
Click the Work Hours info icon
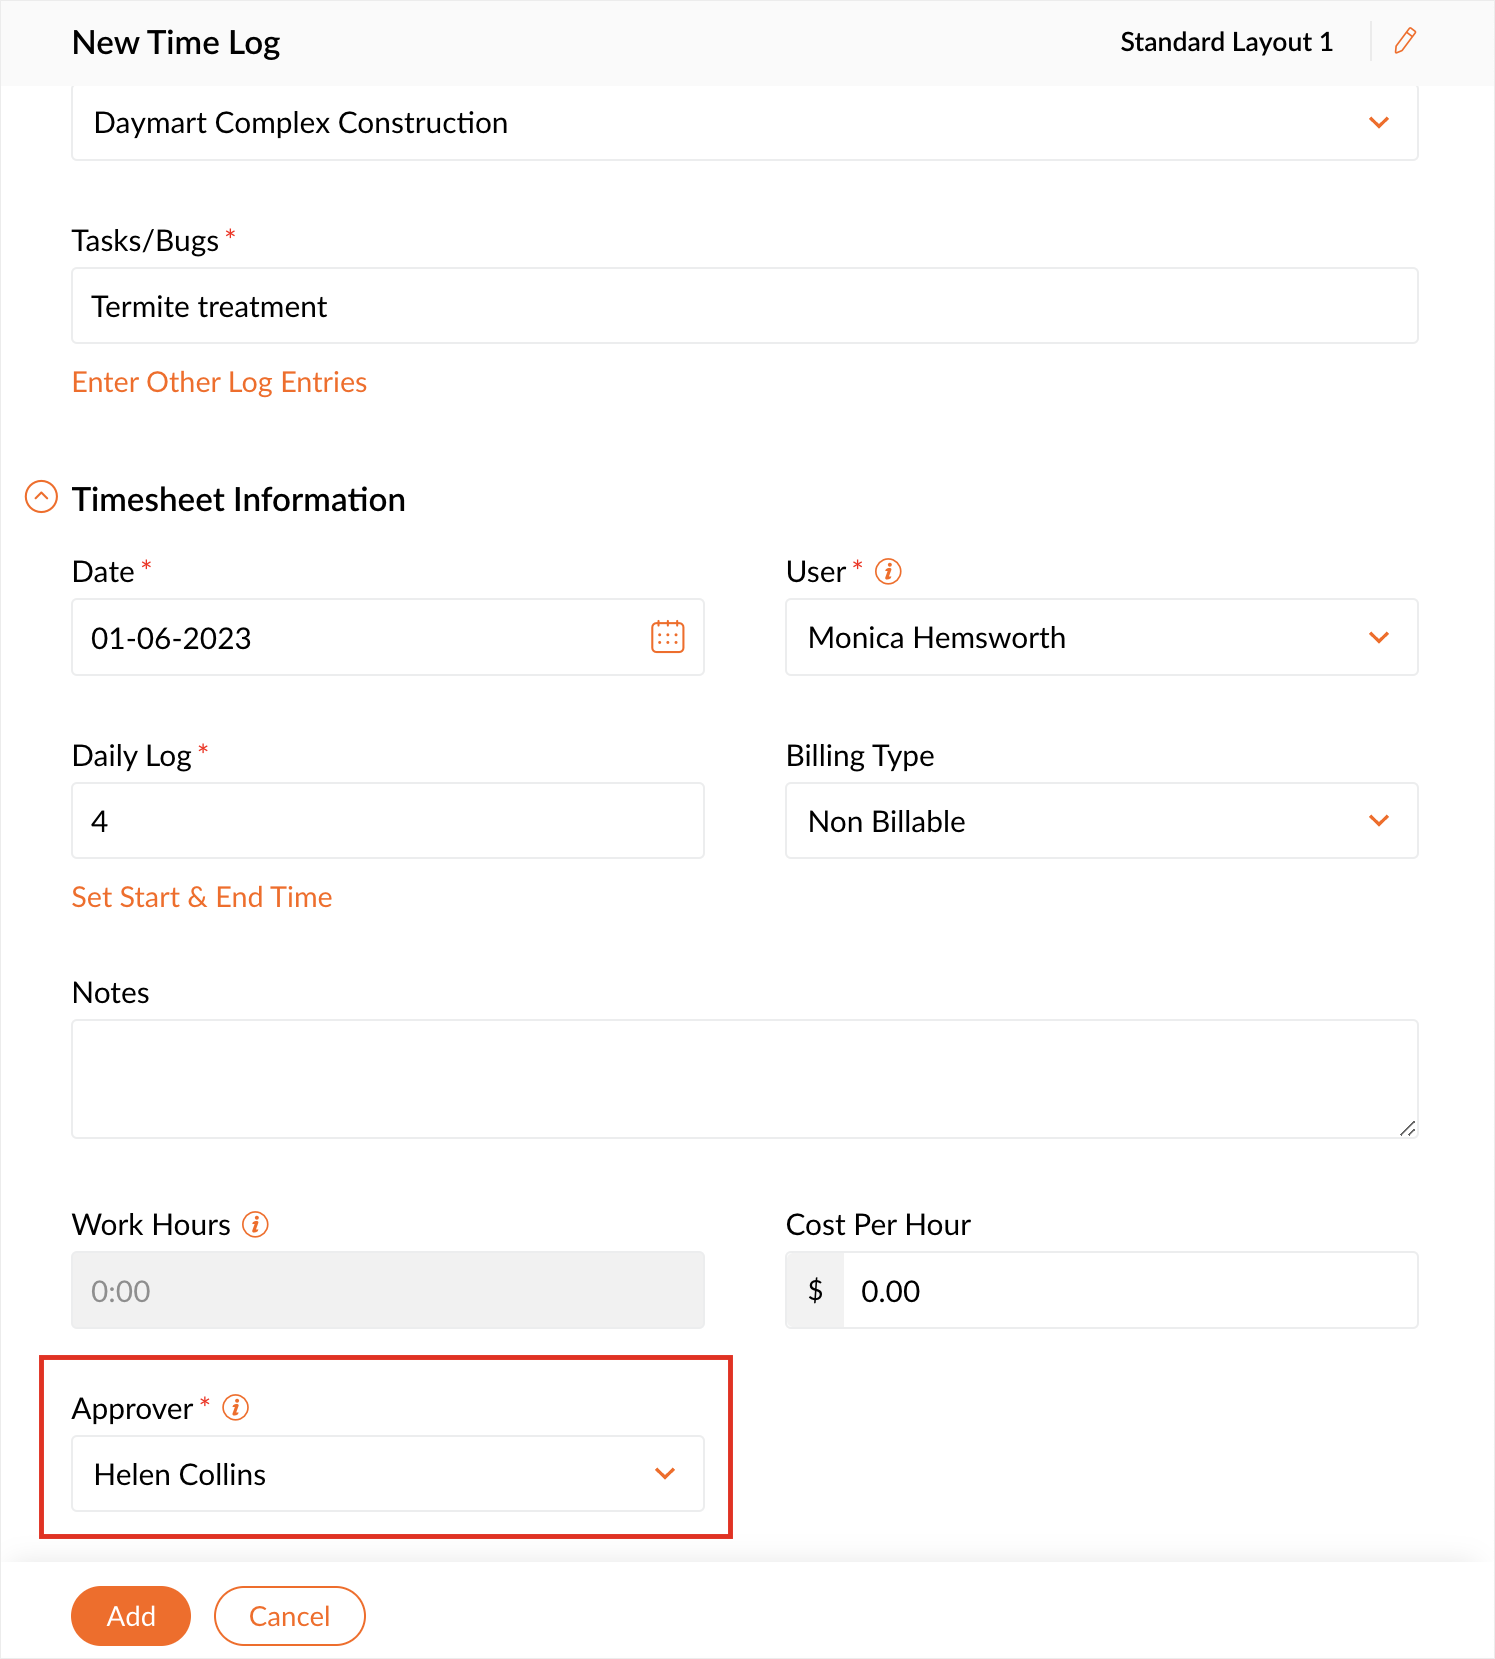click(256, 1224)
